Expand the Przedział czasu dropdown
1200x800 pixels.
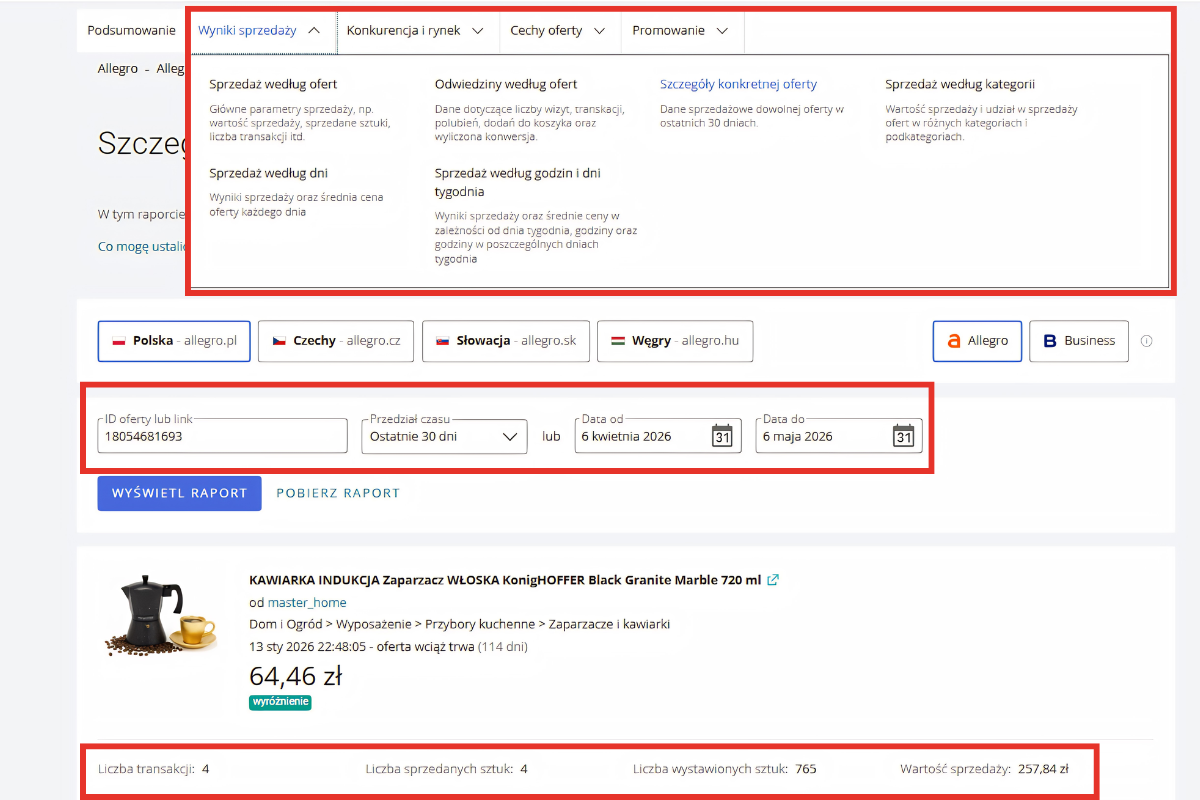tap(444, 436)
